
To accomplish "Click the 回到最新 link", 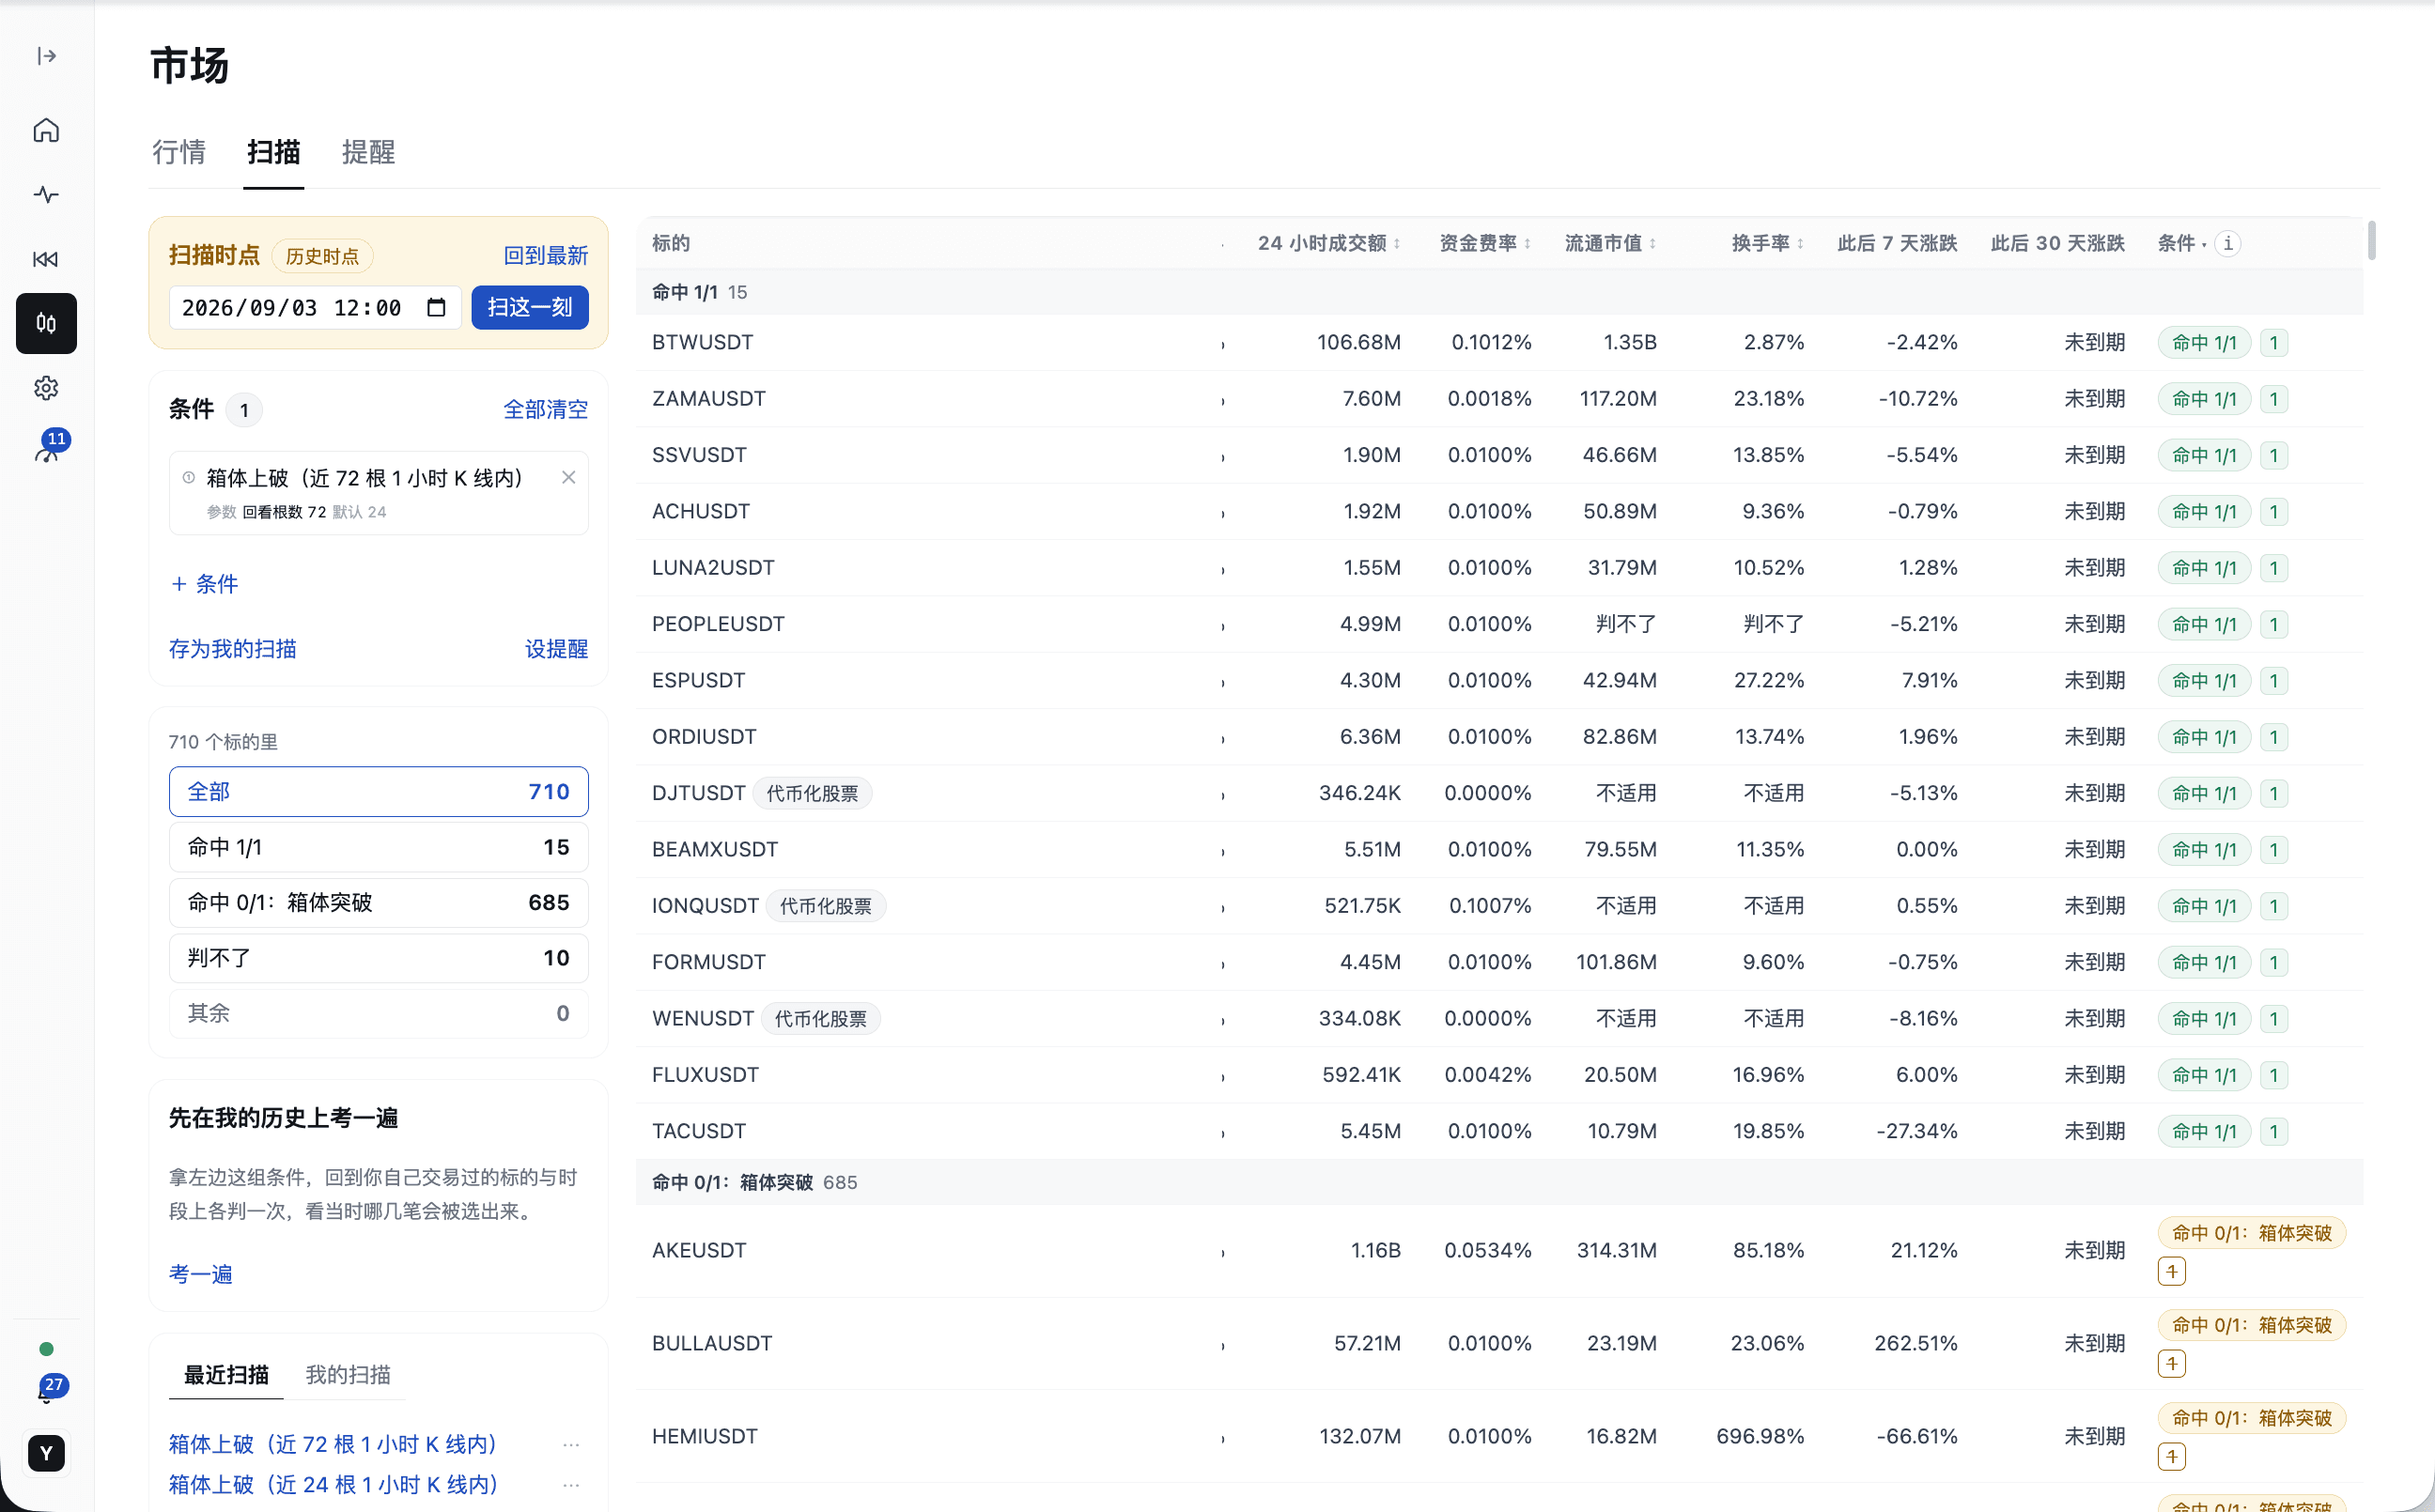I will point(545,256).
